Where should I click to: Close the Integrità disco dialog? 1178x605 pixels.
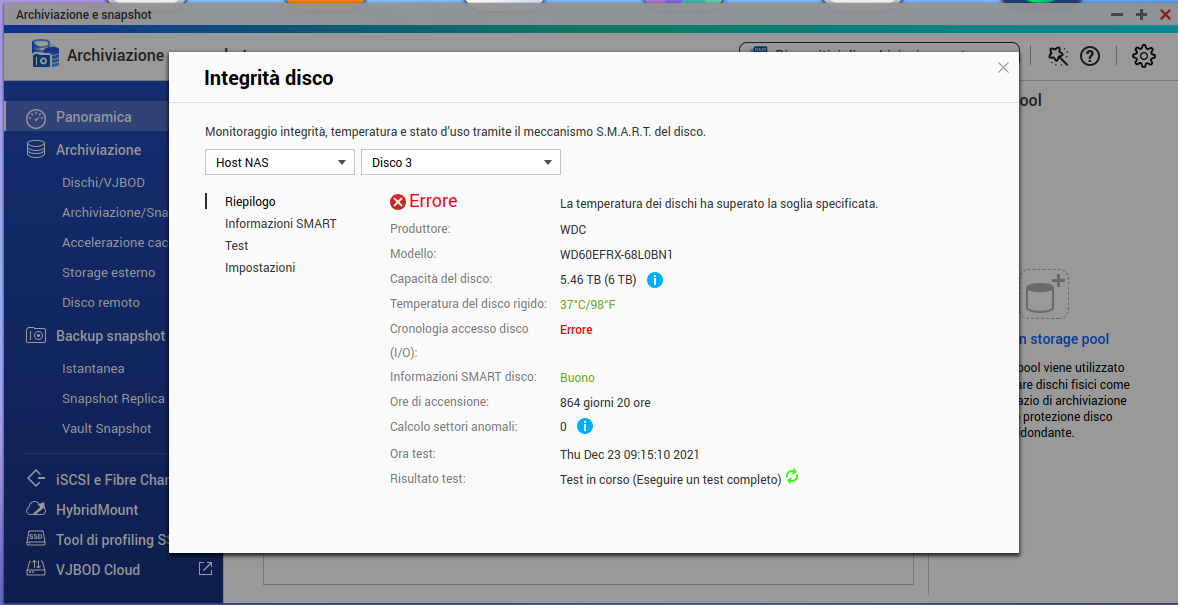(x=1003, y=68)
